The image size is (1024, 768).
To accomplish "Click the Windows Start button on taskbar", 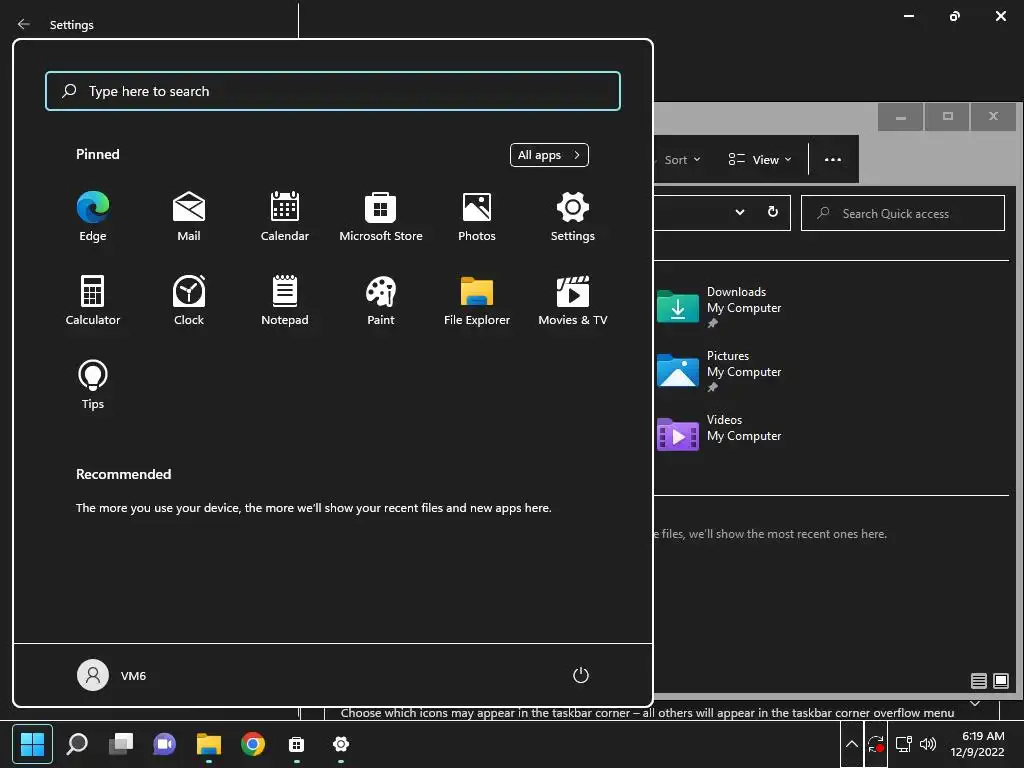I will (32, 744).
